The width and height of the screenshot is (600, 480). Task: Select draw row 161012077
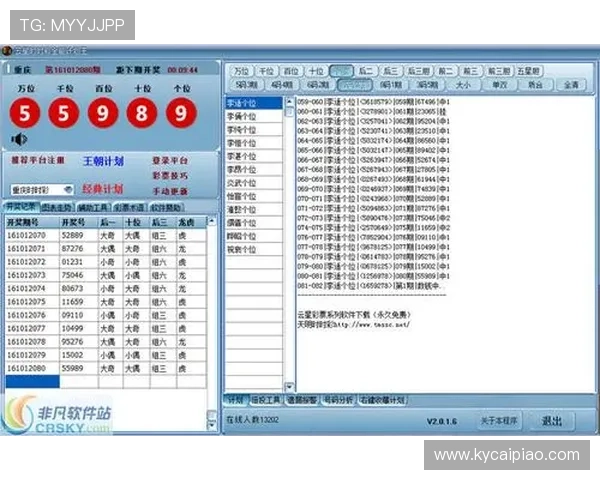pyautogui.click(x=106, y=328)
